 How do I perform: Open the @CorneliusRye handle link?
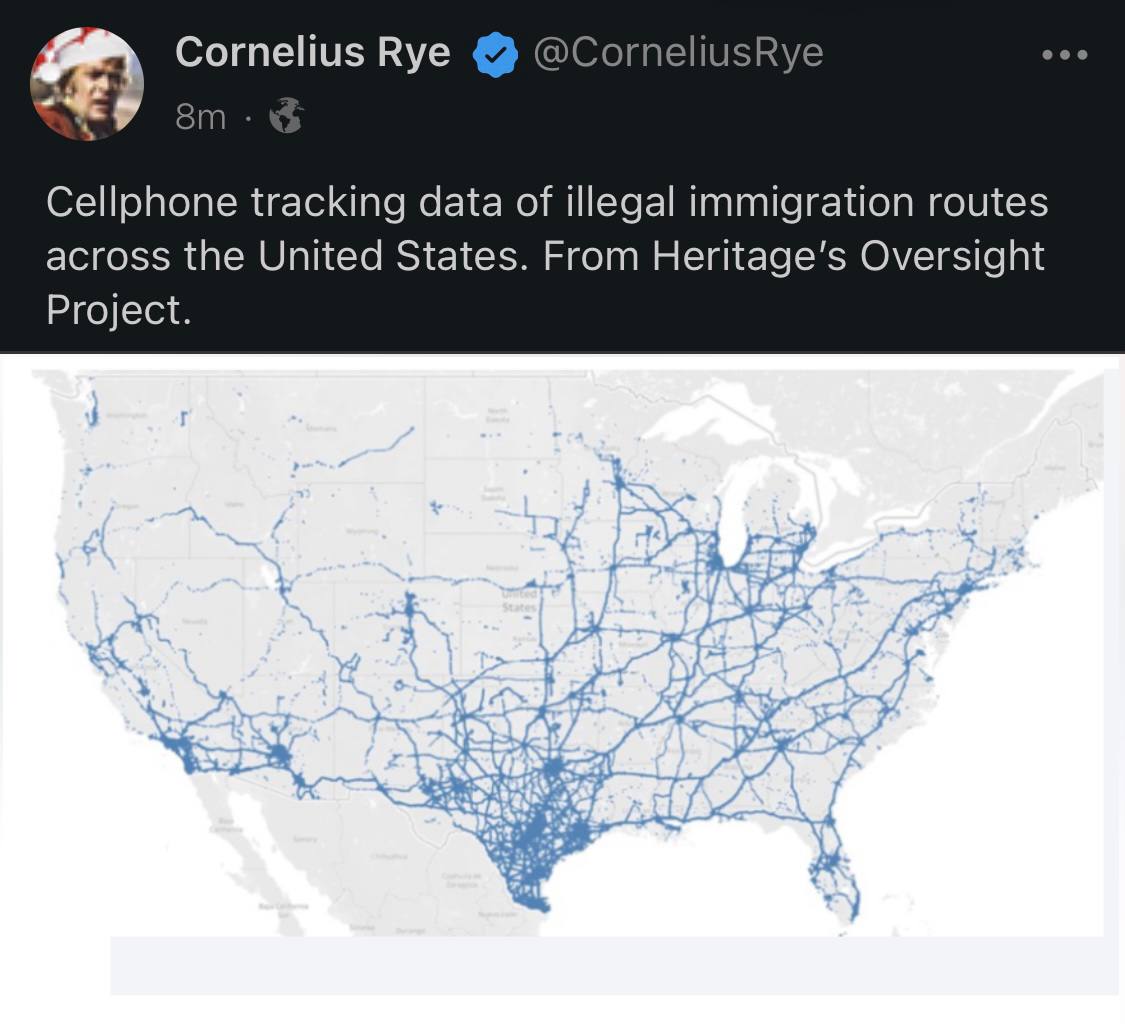678,52
